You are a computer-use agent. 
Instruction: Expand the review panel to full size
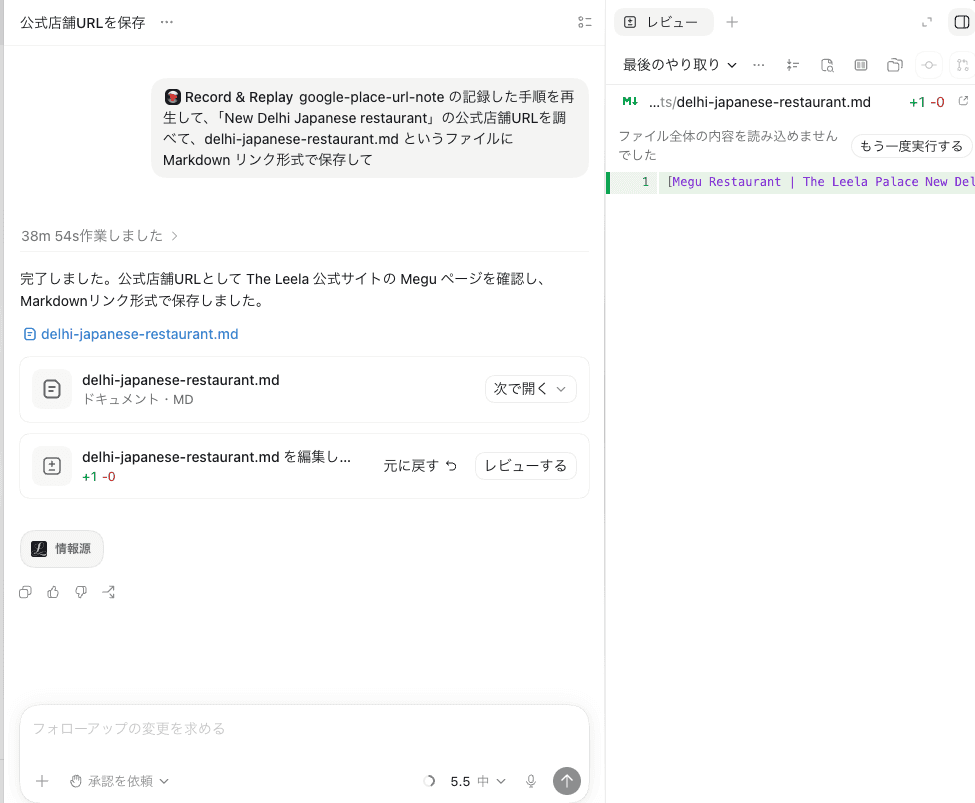926,22
